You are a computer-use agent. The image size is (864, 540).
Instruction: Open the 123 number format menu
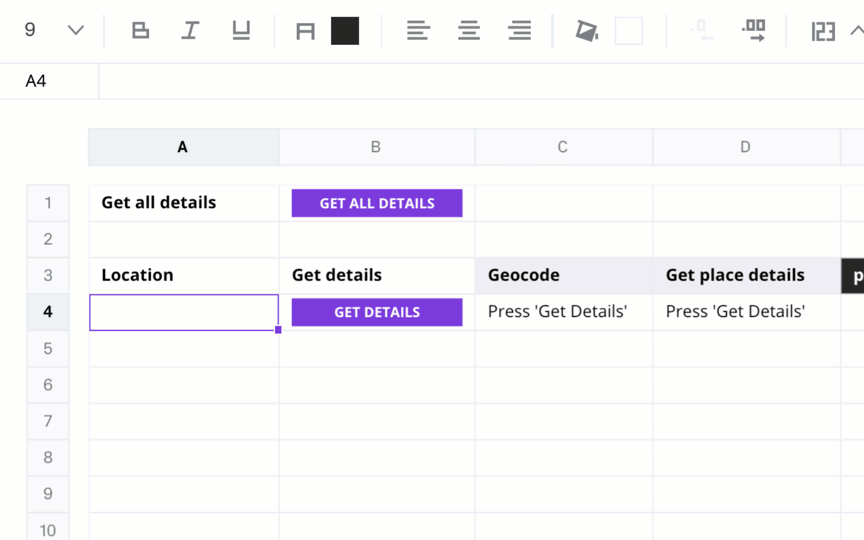pyautogui.click(x=823, y=31)
